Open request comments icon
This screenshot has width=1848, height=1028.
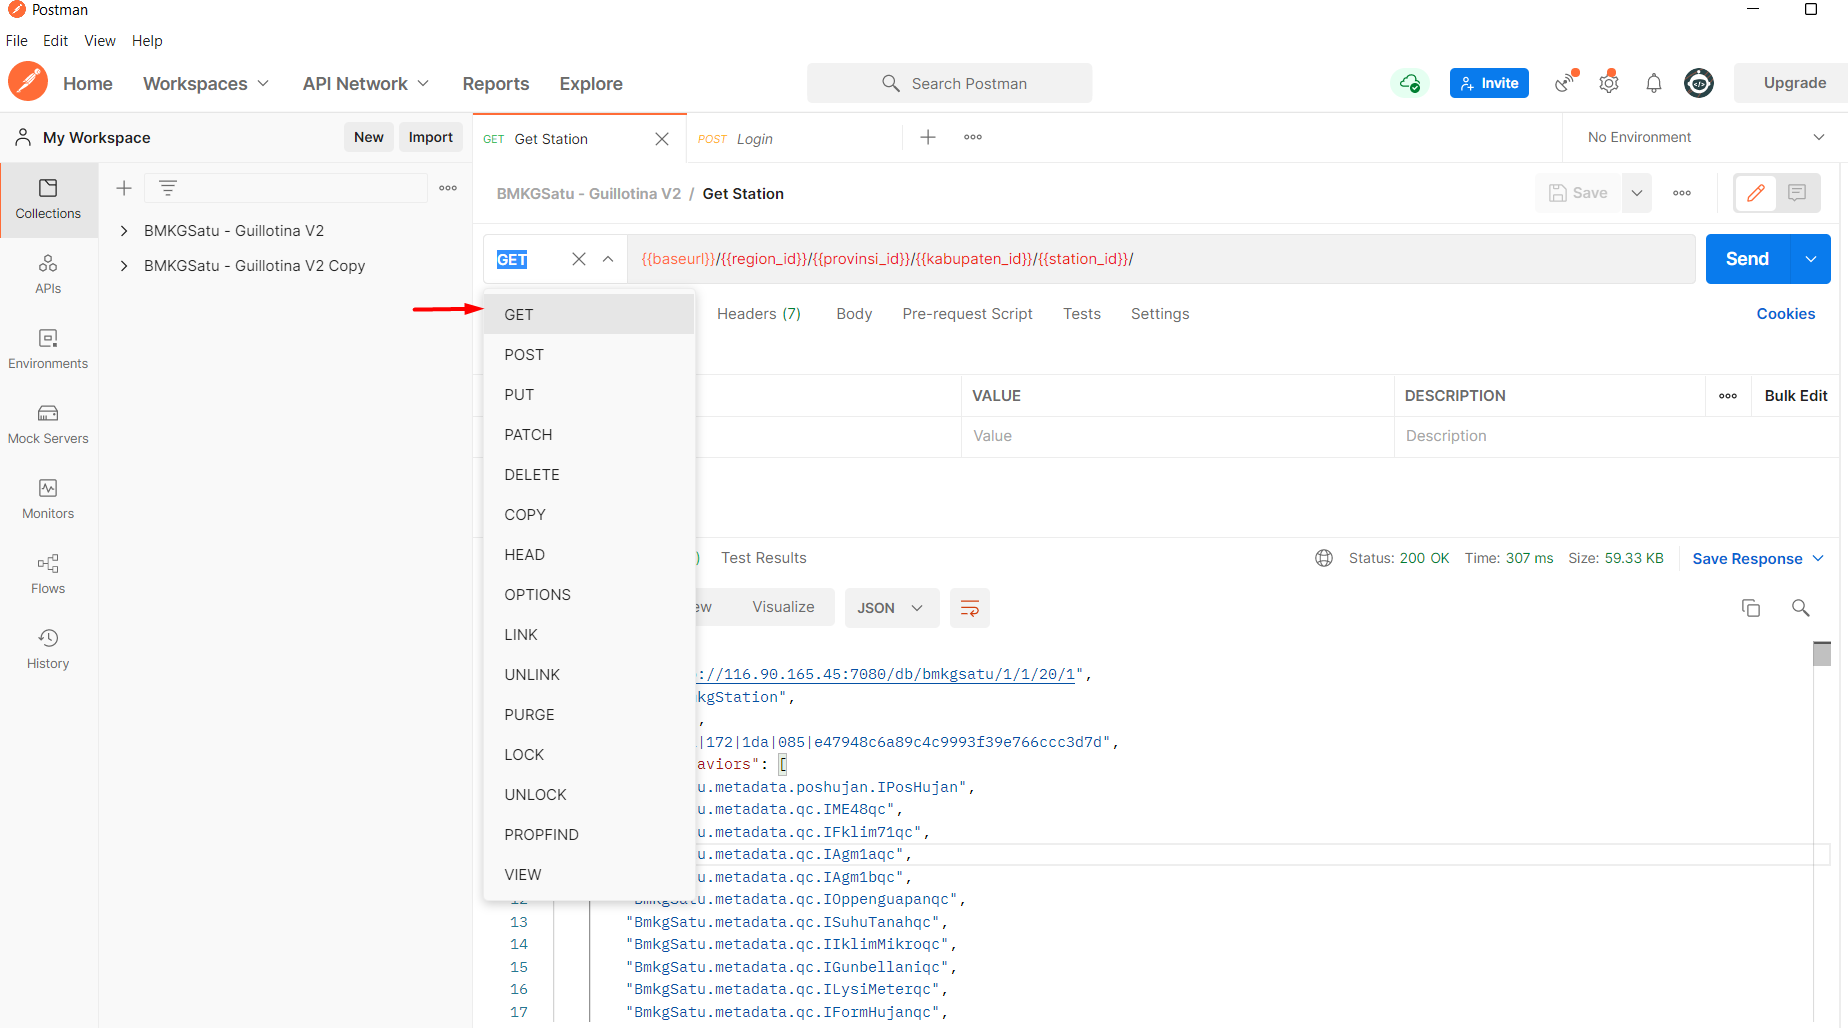[x=1797, y=193]
